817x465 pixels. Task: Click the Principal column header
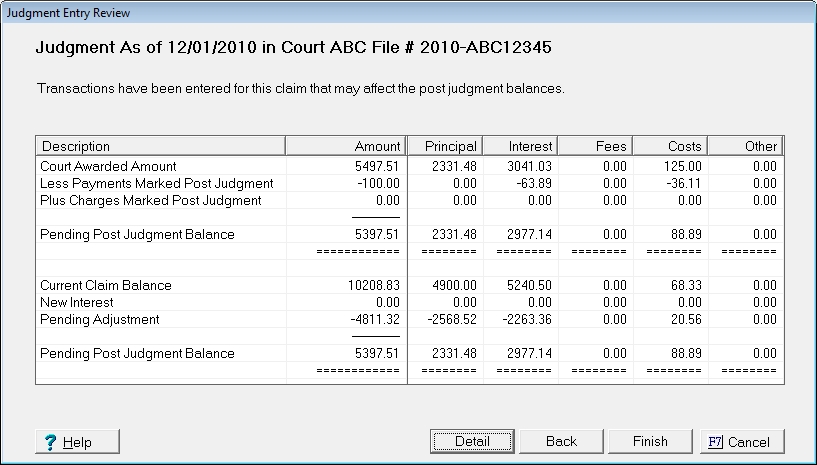446,146
